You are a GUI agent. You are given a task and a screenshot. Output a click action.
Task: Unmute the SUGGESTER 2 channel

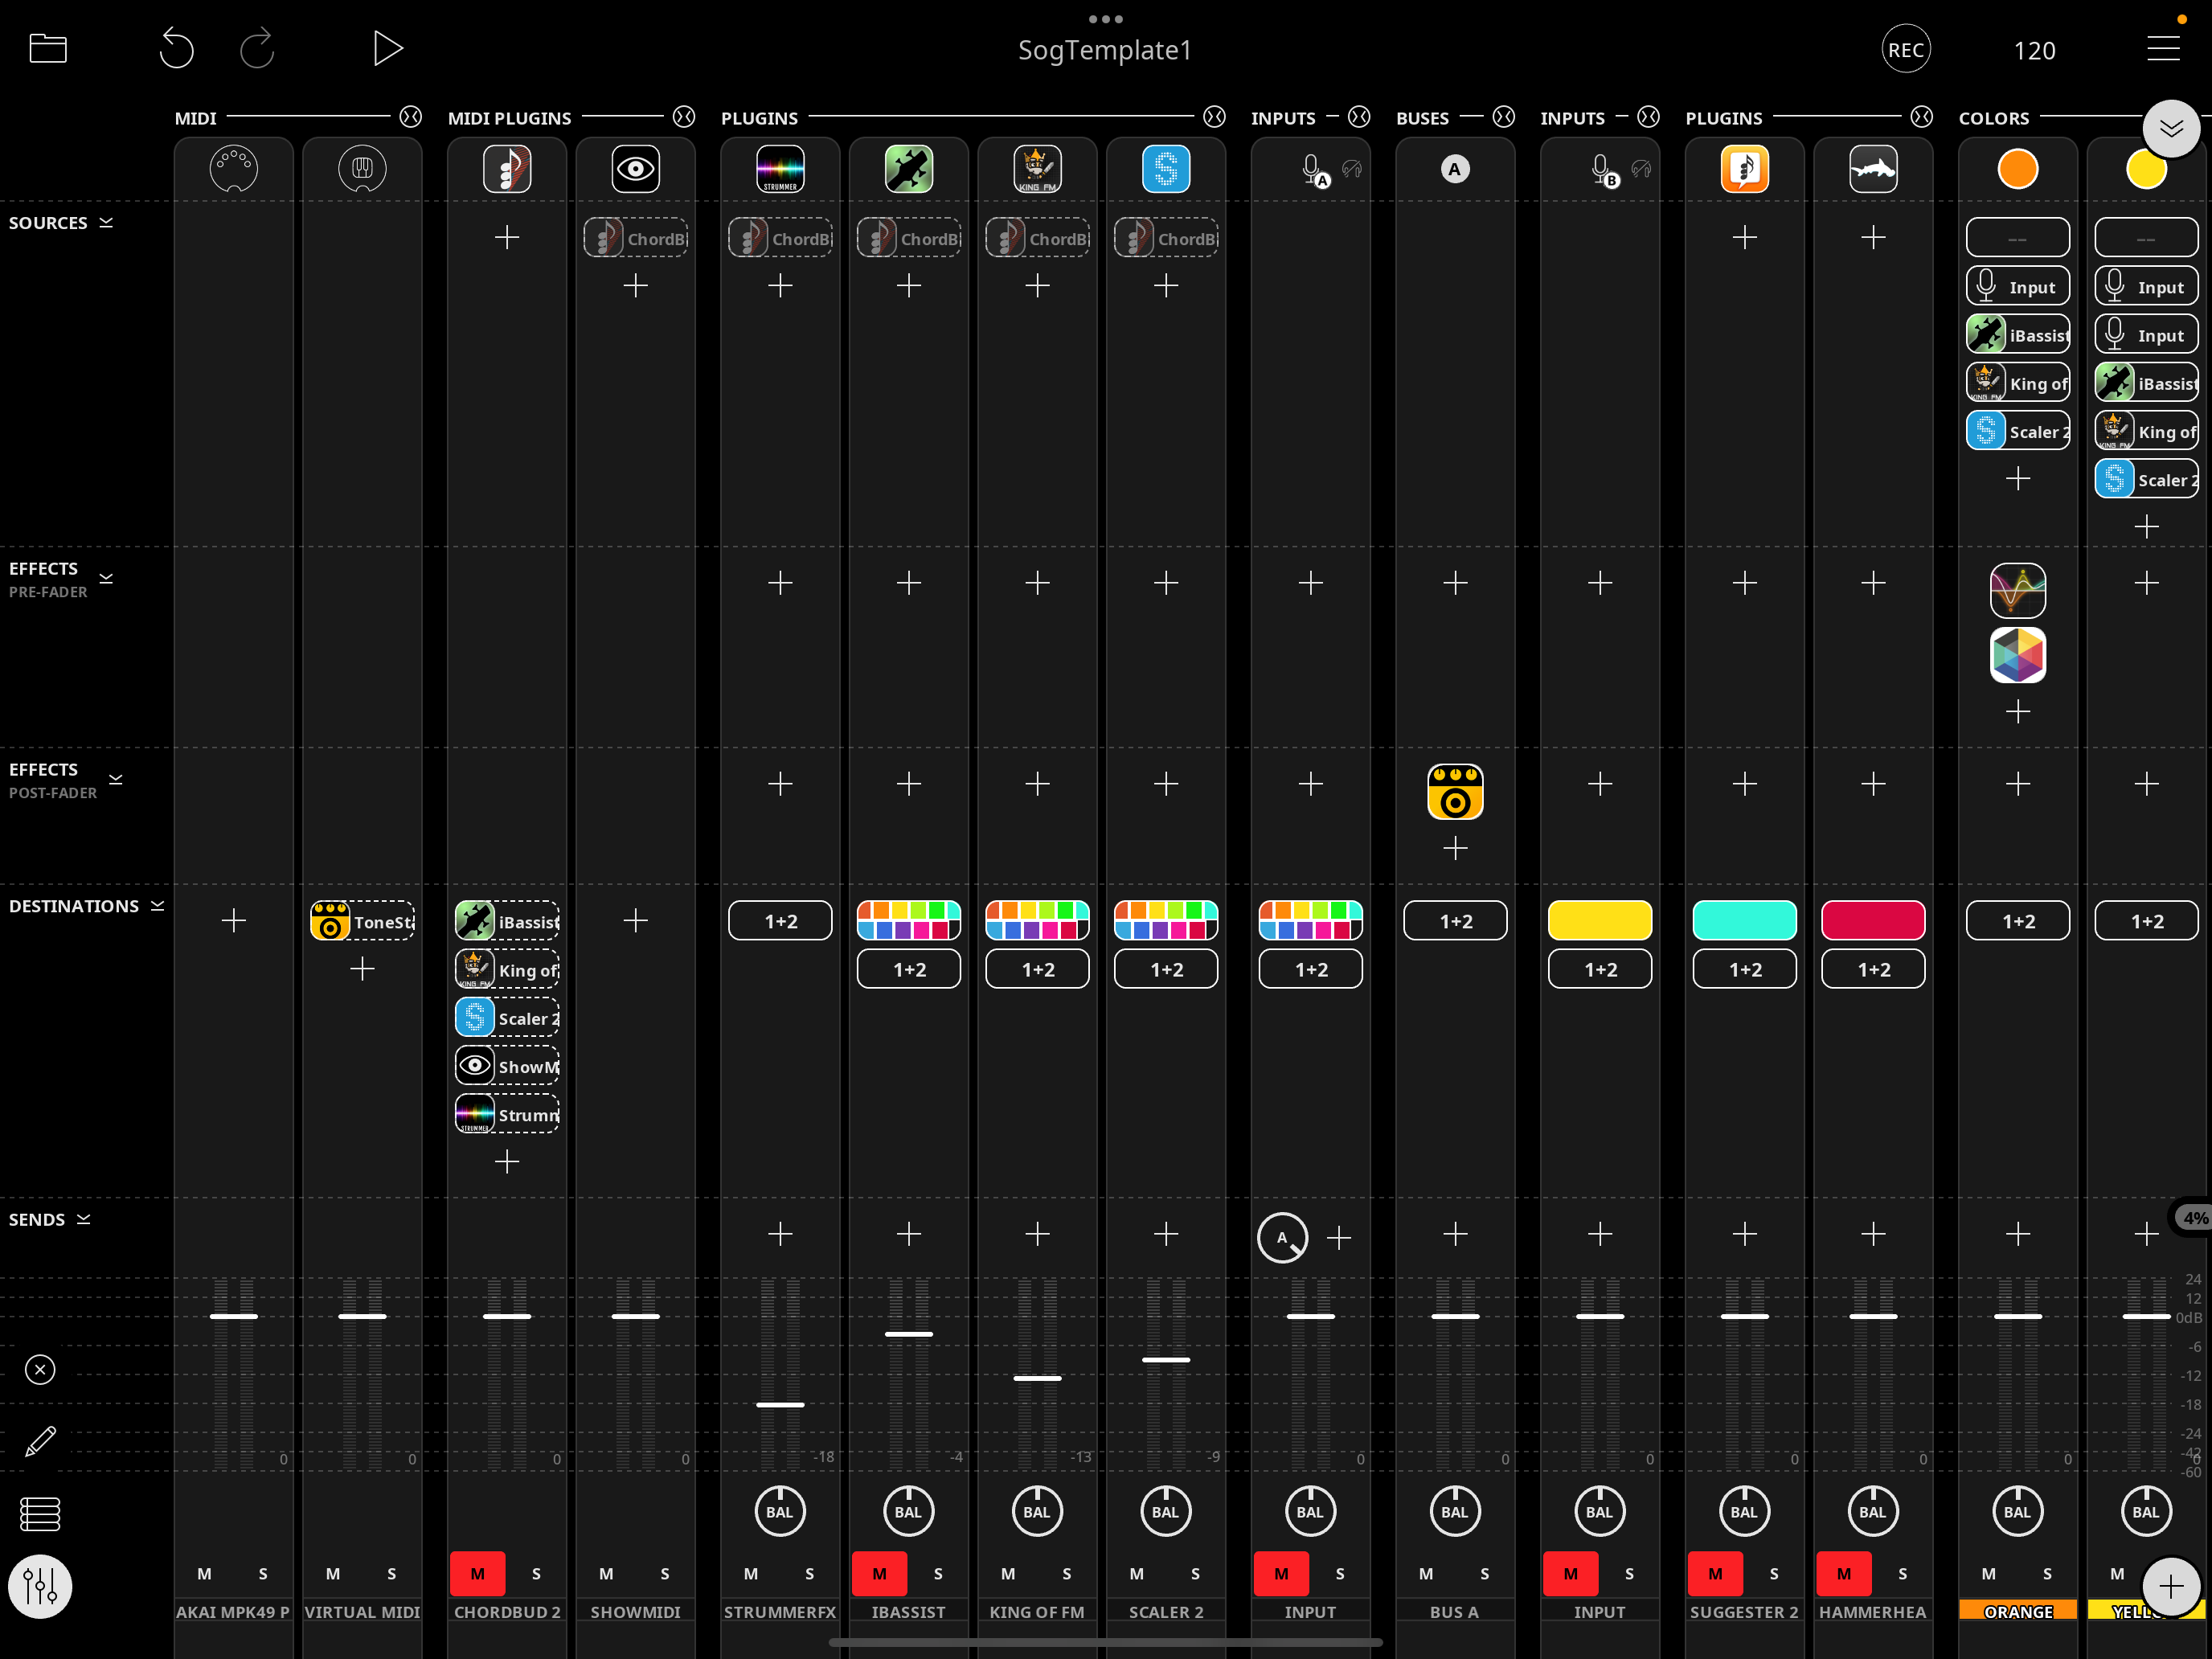point(1716,1574)
